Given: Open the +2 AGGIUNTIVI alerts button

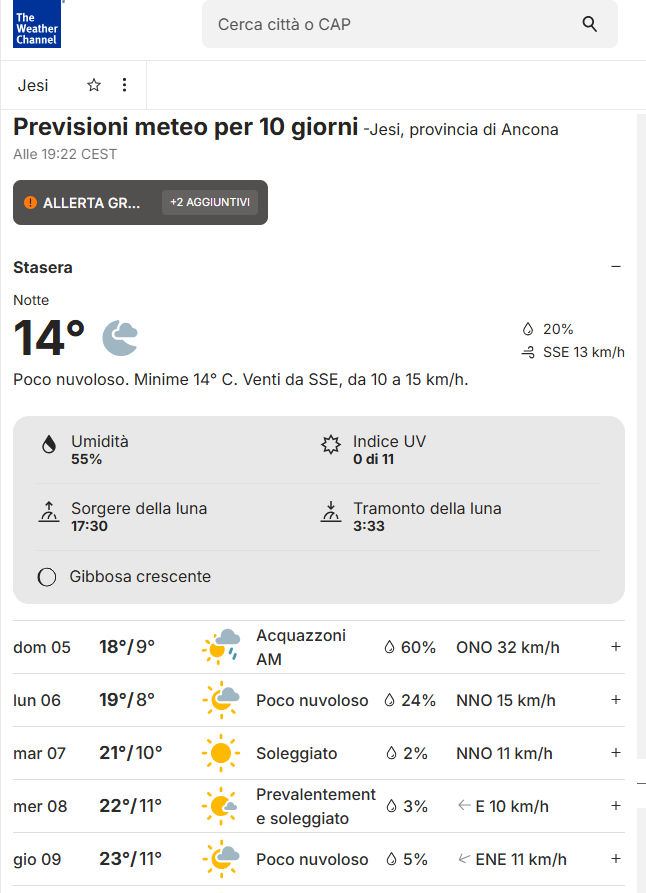Looking at the screenshot, I should (x=210, y=202).
